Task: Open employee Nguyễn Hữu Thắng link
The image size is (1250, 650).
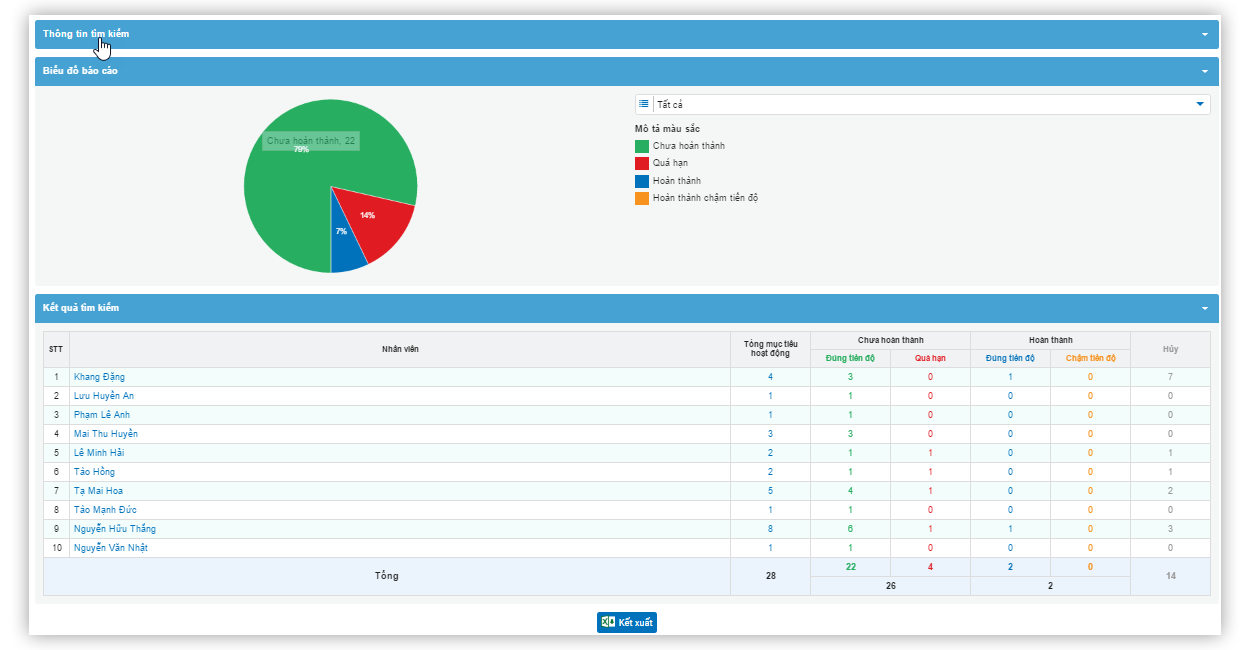Action: (x=114, y=529)
